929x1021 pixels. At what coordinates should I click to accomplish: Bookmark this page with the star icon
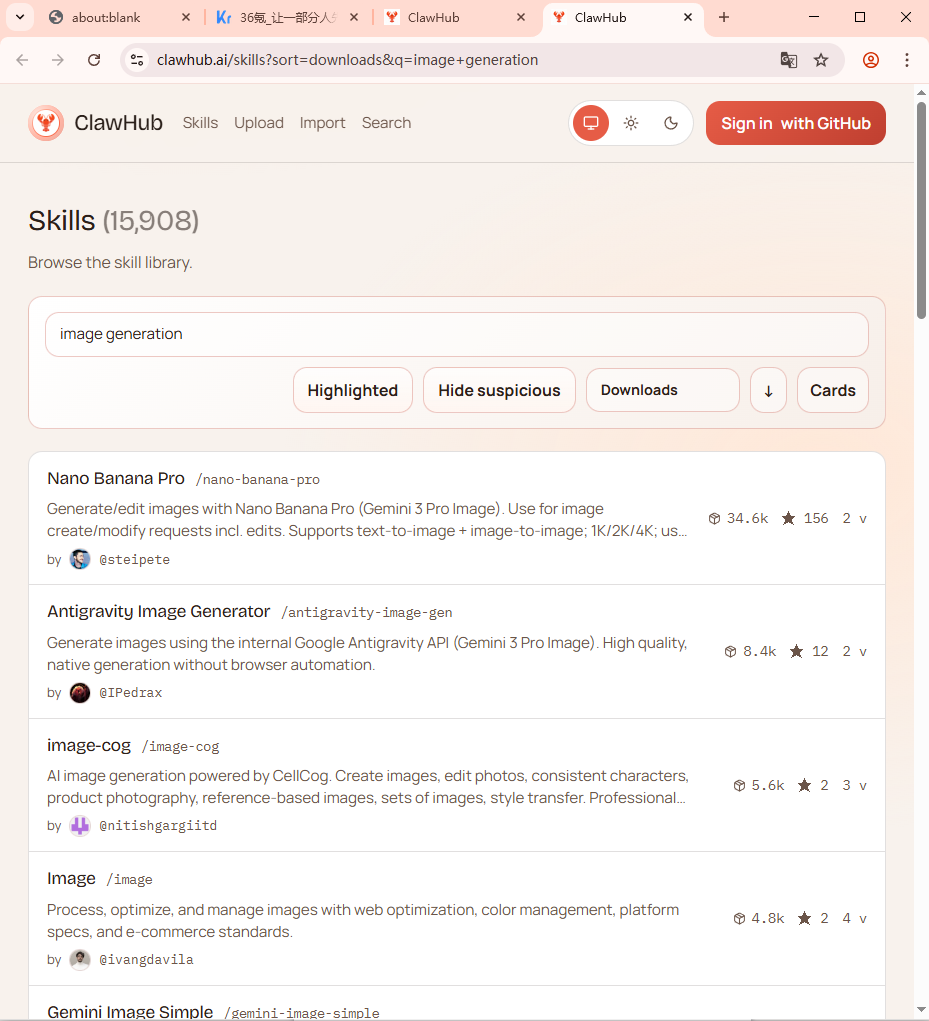821,60
